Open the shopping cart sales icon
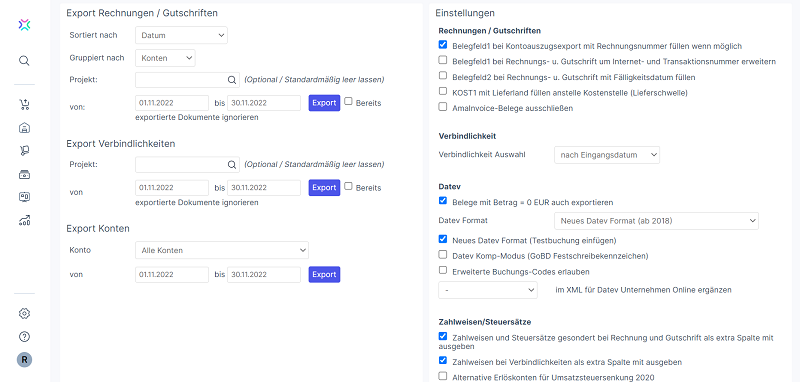 [24, 105]
